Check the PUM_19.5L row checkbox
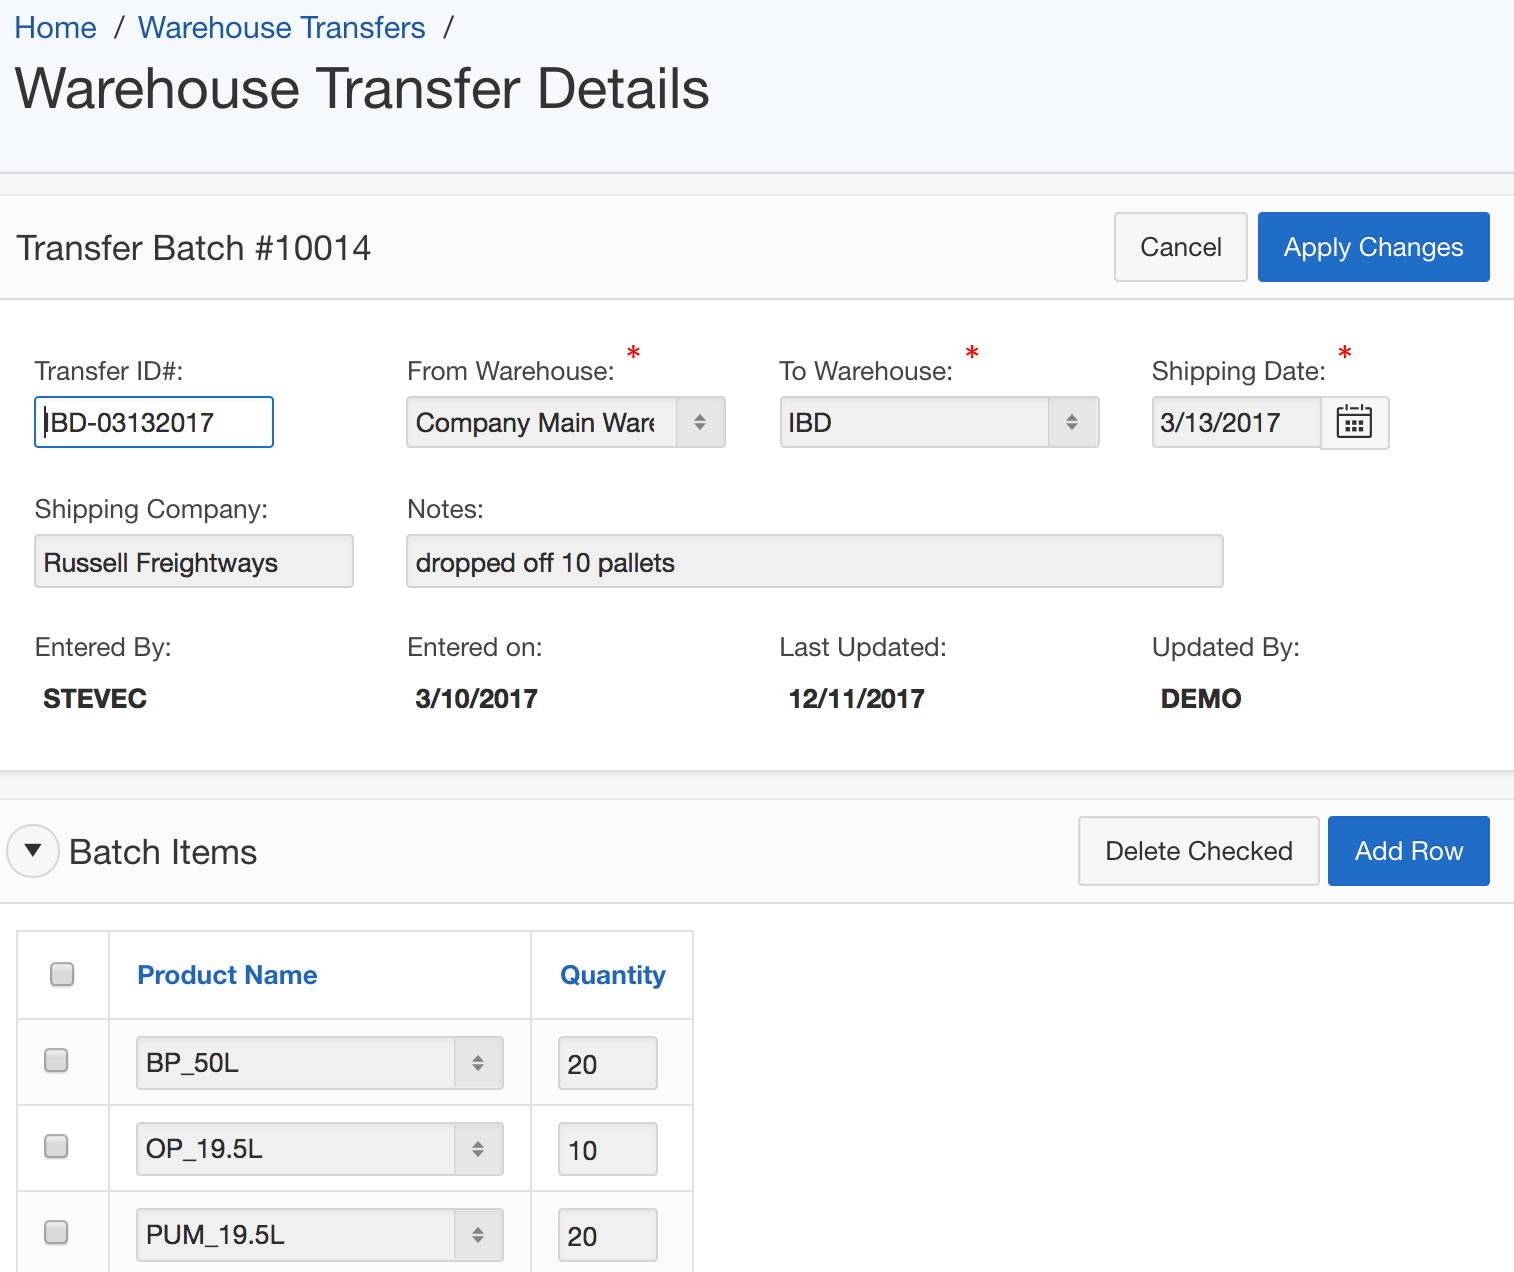This screenshot has width=1514, height=1272. (x=57, y=1233)
